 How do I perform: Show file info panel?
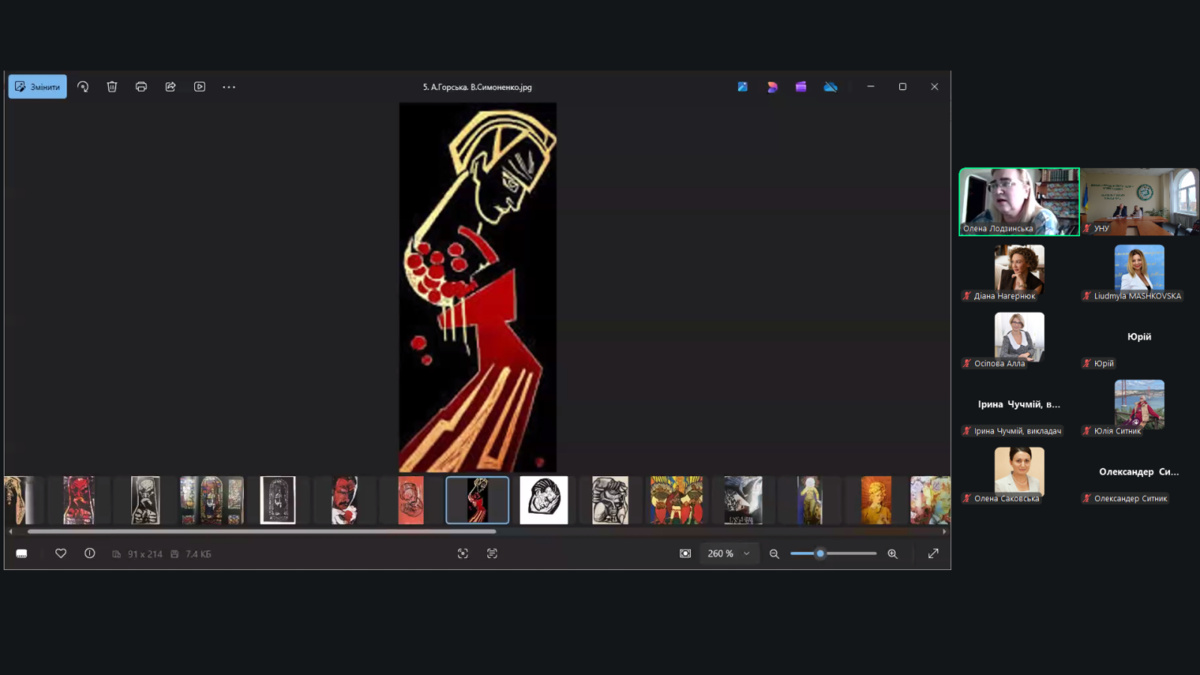(x=90, y=554)
